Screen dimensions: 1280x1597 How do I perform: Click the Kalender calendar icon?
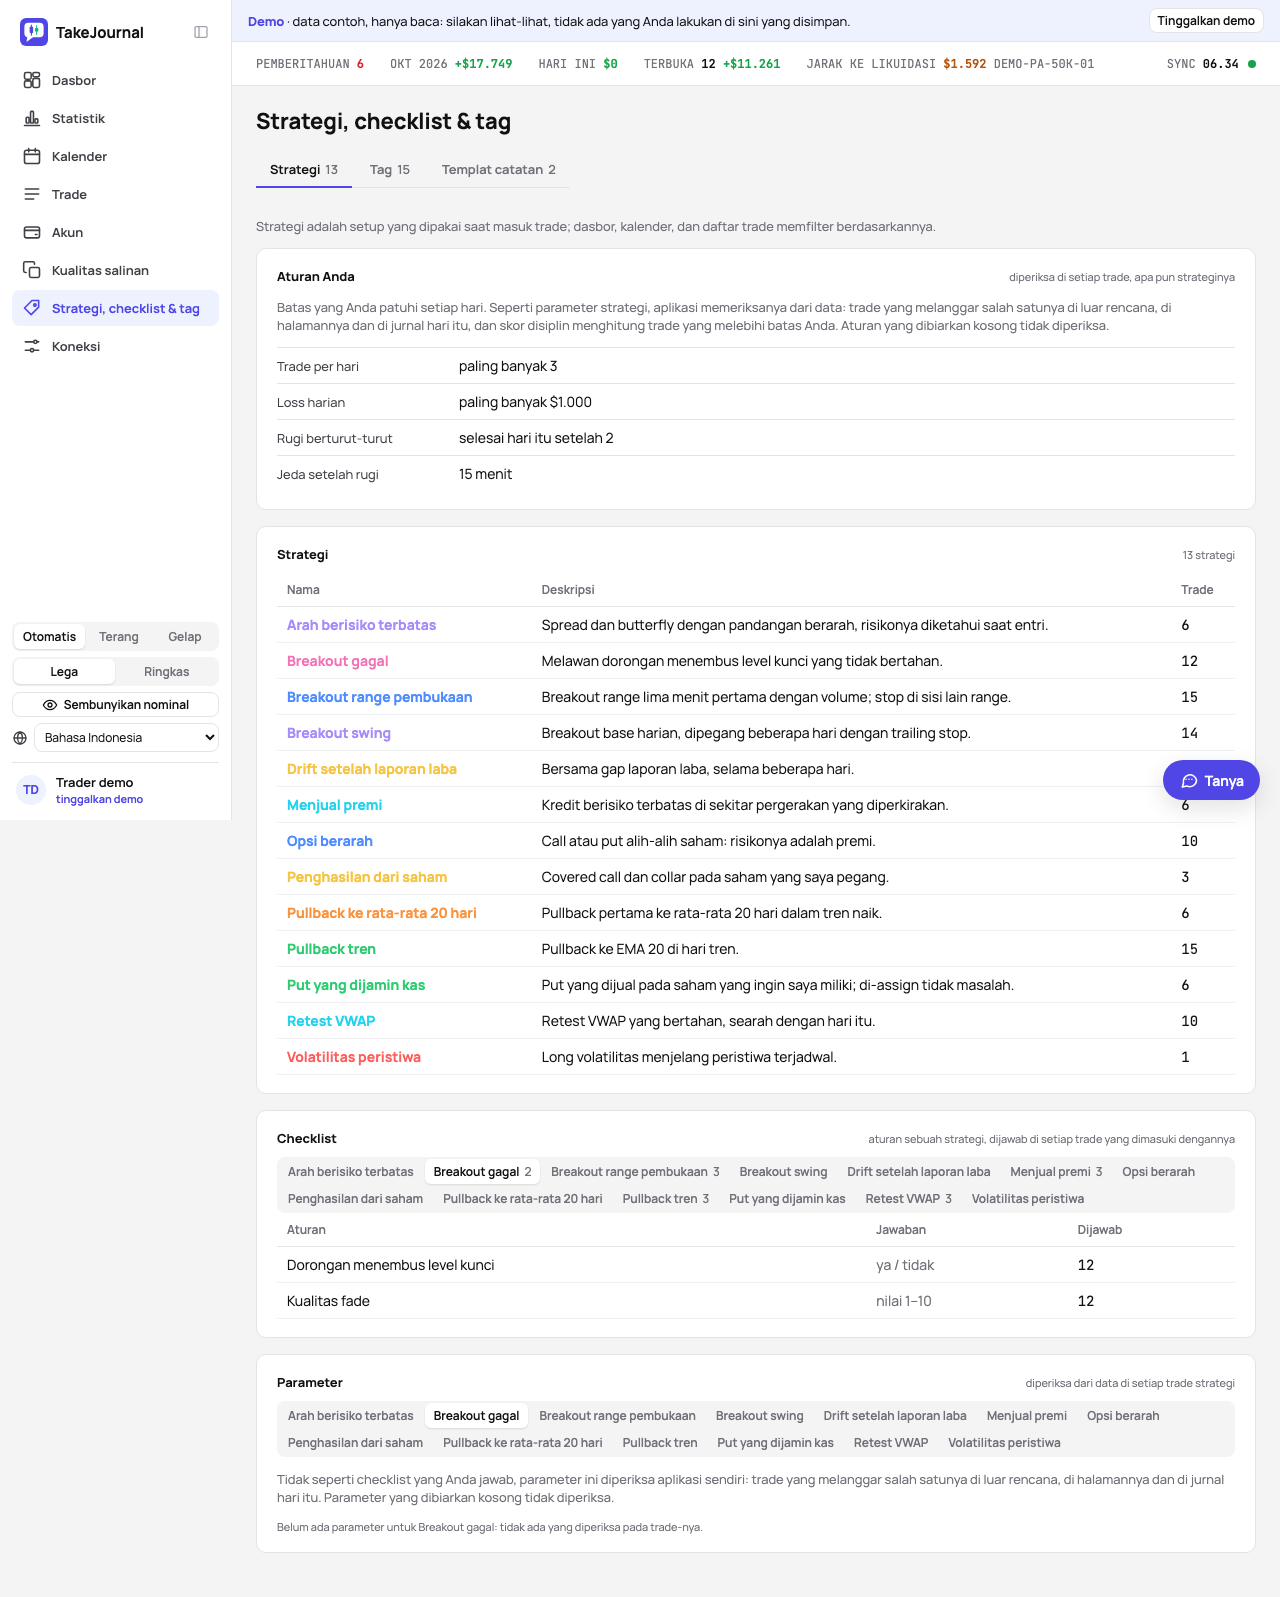coord(32,156)
